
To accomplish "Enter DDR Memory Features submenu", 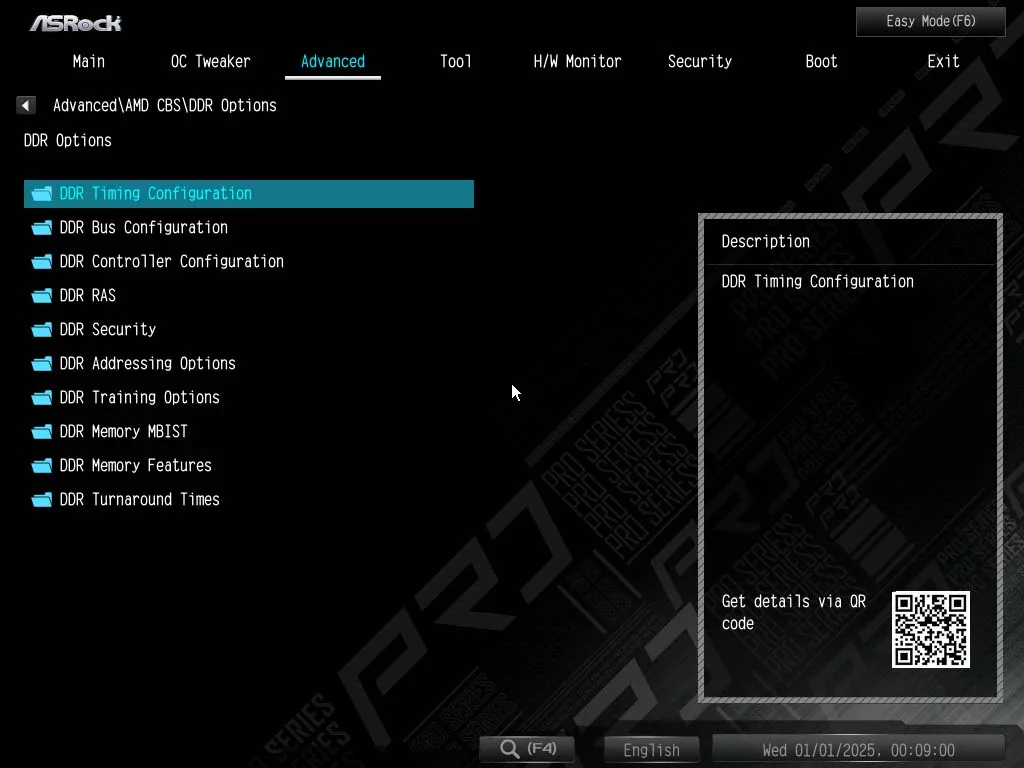I will 135,466.
